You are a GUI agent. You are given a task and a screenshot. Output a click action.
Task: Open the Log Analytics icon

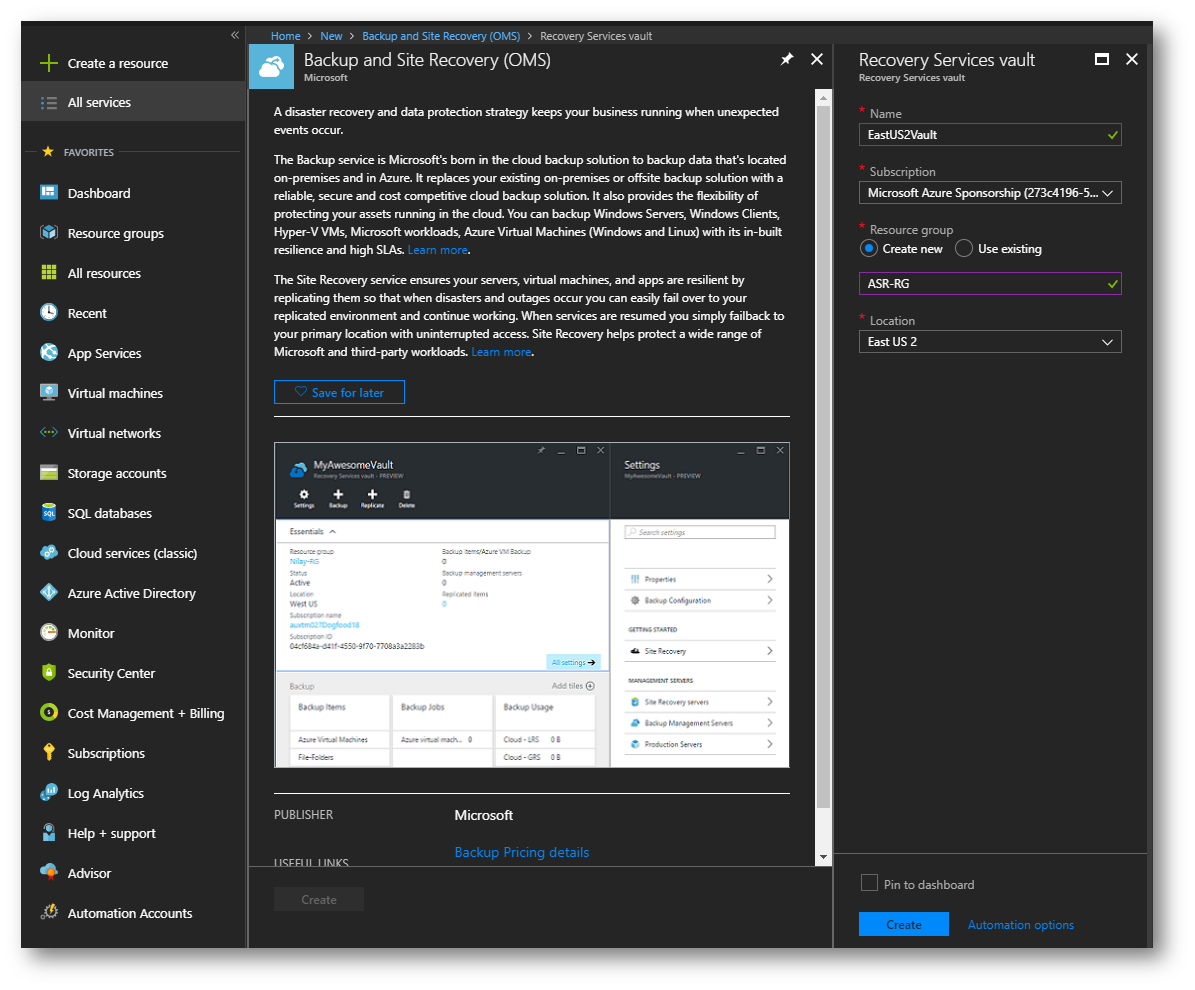[x=49, y=793]
